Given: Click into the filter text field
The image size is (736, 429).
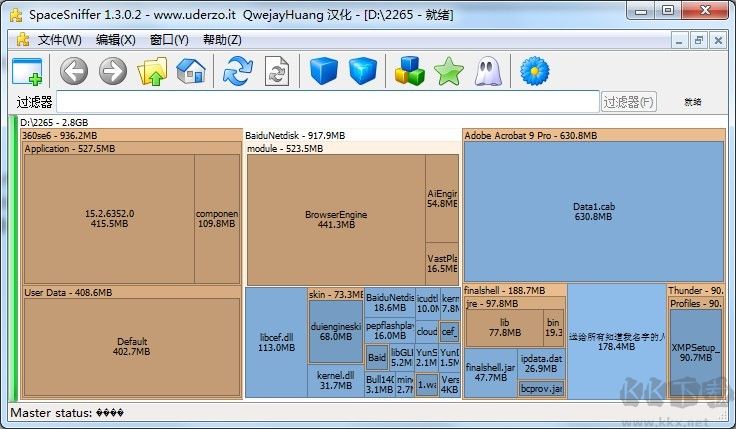Looking at the screenshot, I should 328,102.
